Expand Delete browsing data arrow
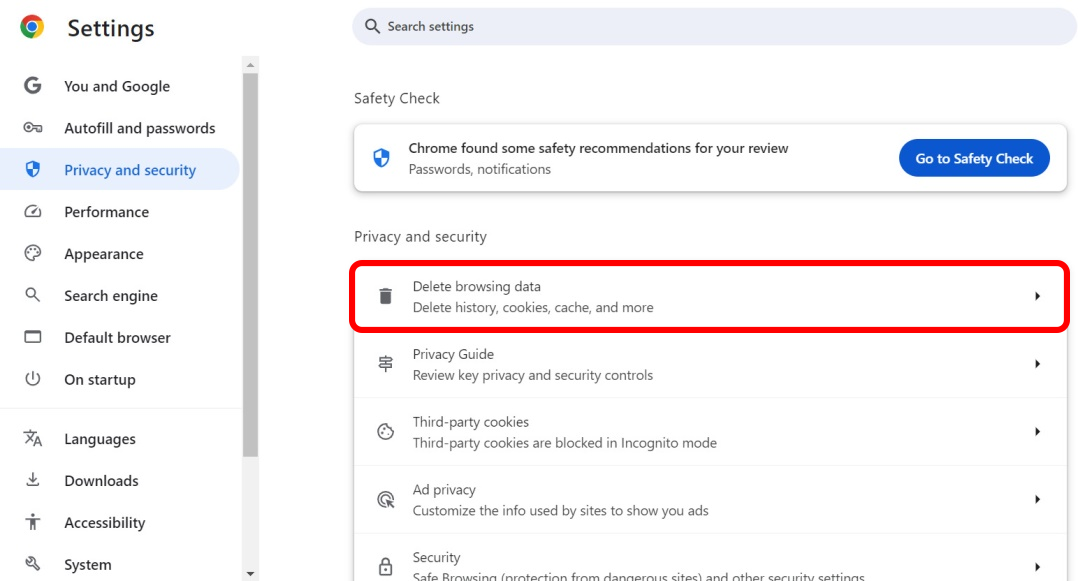Viewport: 1078px width, 581px height. (x=1037, y=296)
